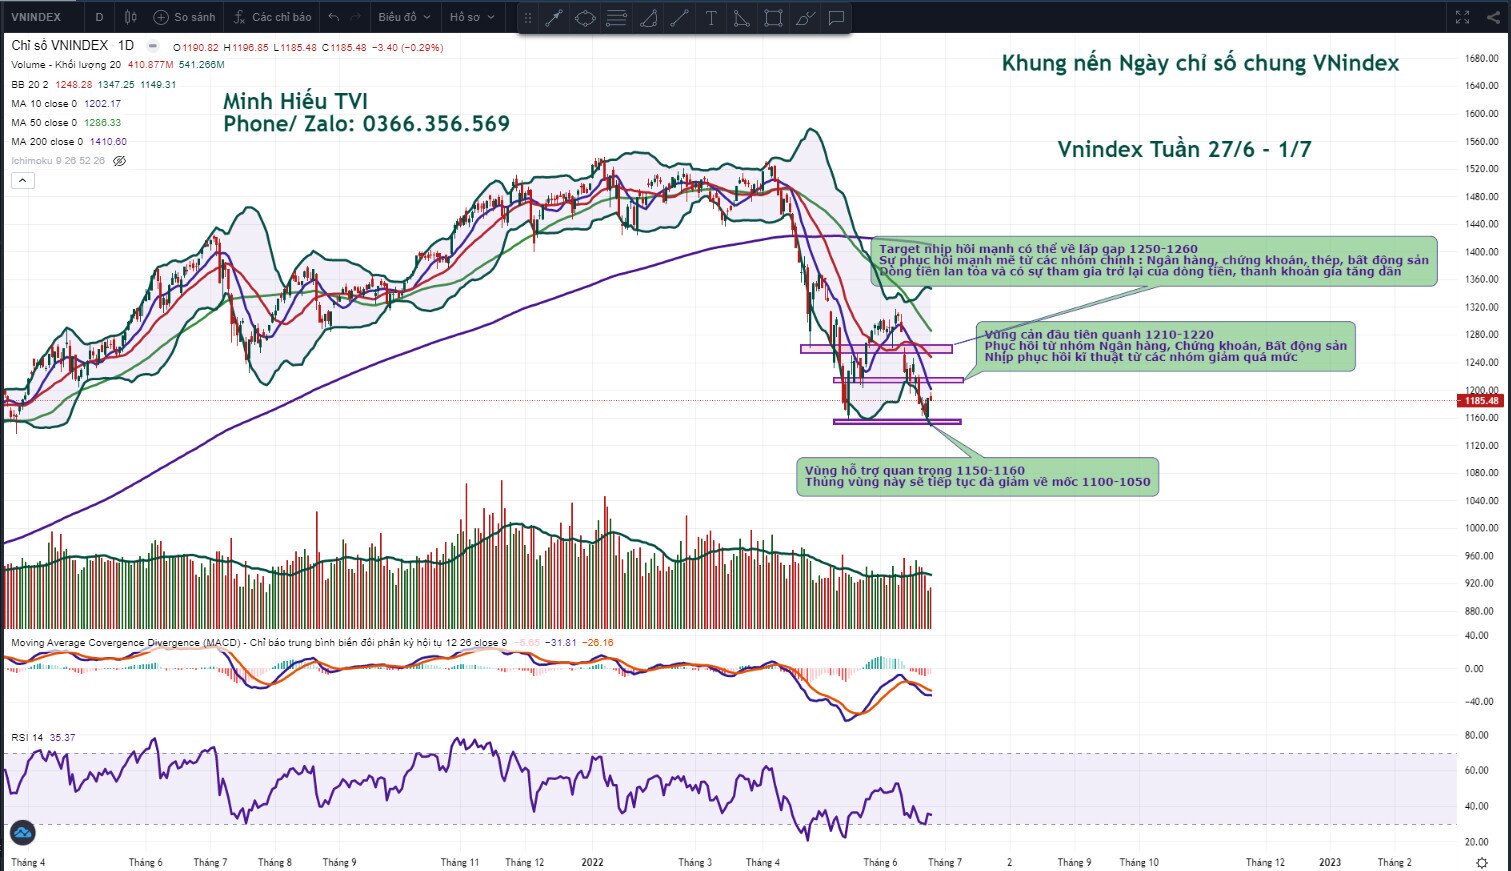Select the trend line drawing tool
The height and width of the screenshot is (871, 1511).
(554, 18)
